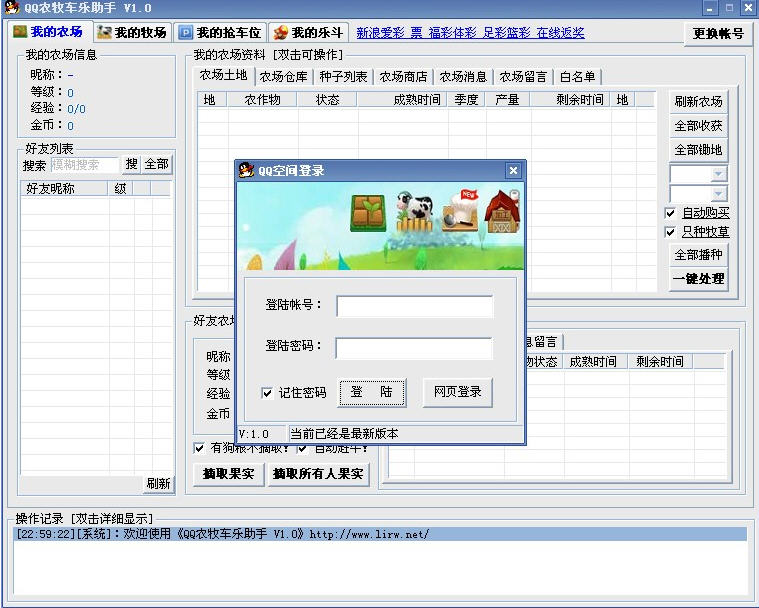Click the penguin icon in main window title
Screen dimensions: 759x608
click(x=12, y=7)
